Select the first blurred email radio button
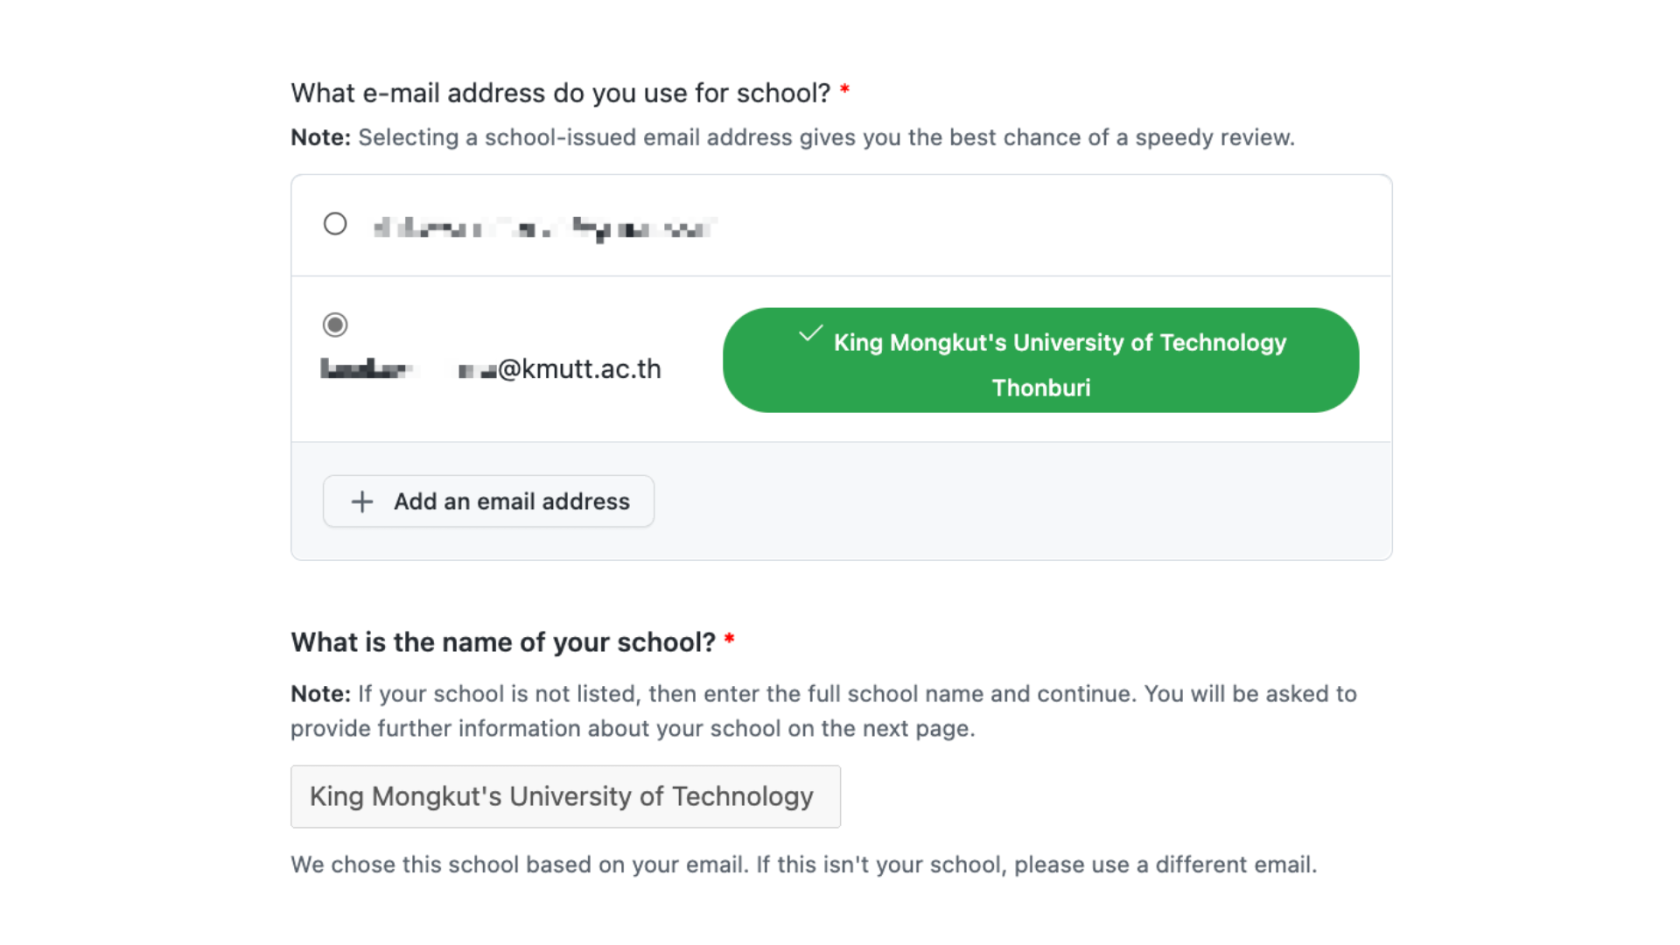1680x945 pixels. (x=335, y=224)
